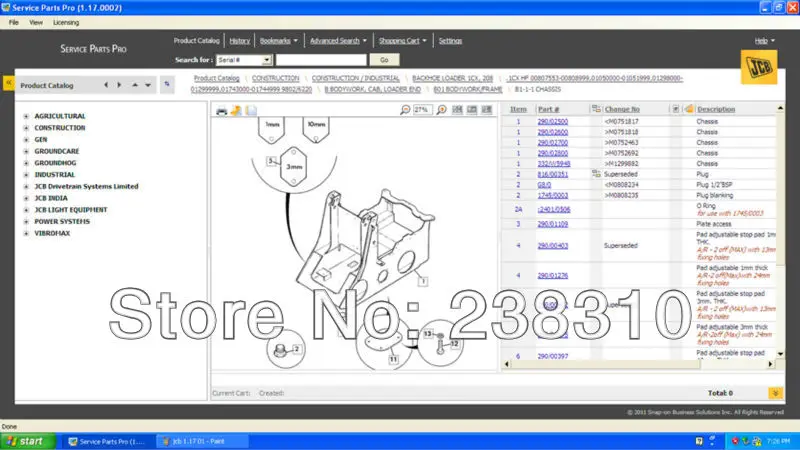800x450 pixels.
Task: Click the supersession icon in table header
Action: (x=596, y=109)
